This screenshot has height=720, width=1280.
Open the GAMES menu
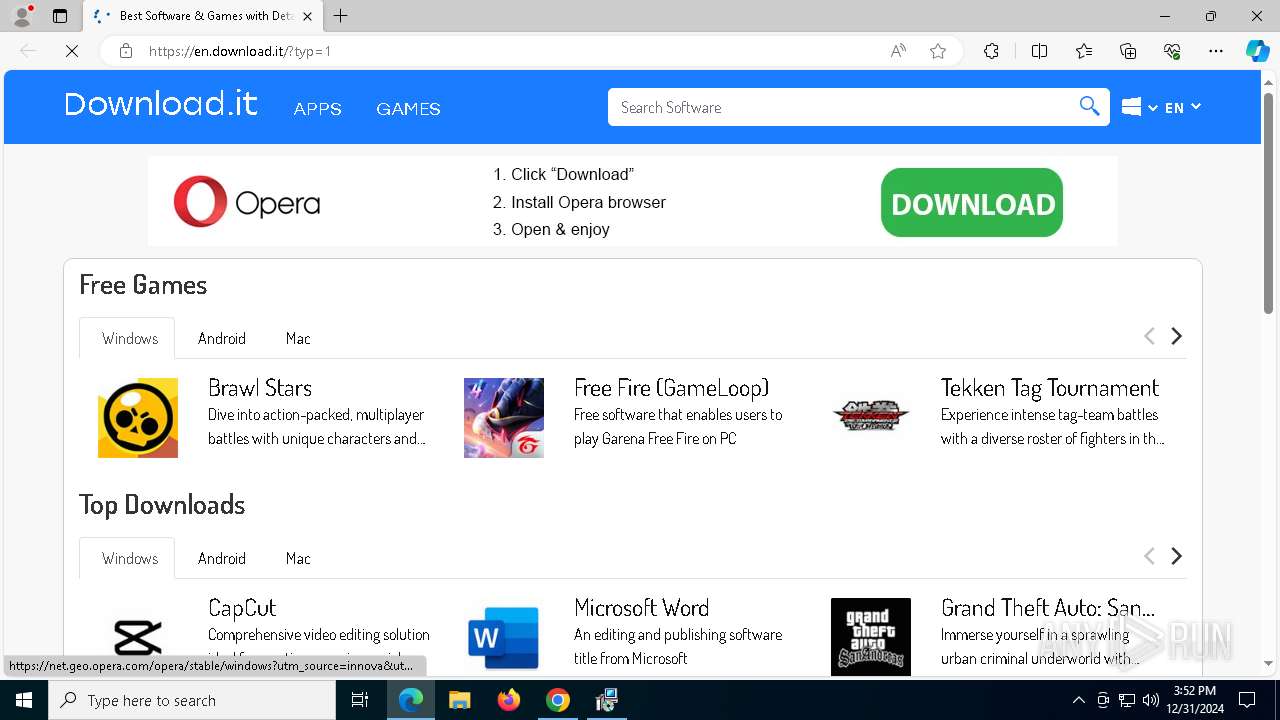pyautogui.click(x=408, y=109)
